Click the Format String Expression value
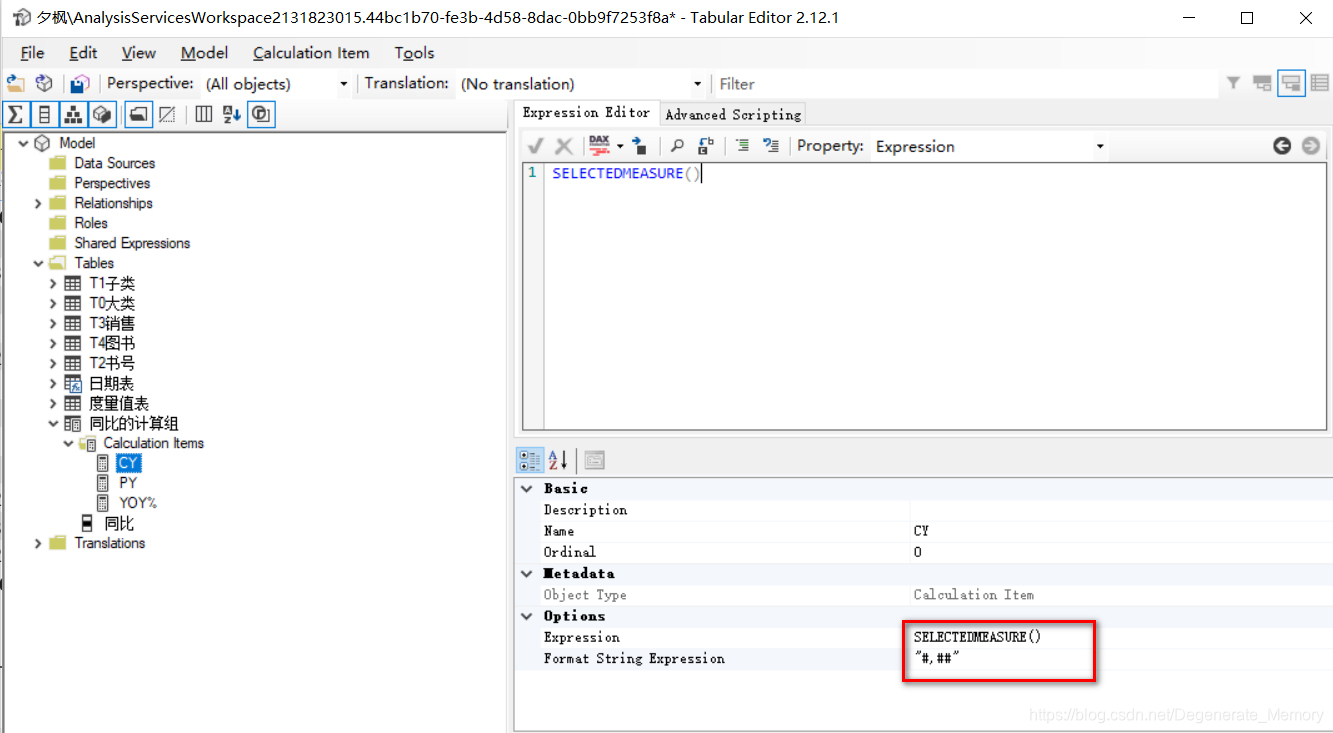The image size is (1333, 733). click(x=1119, y=659)
